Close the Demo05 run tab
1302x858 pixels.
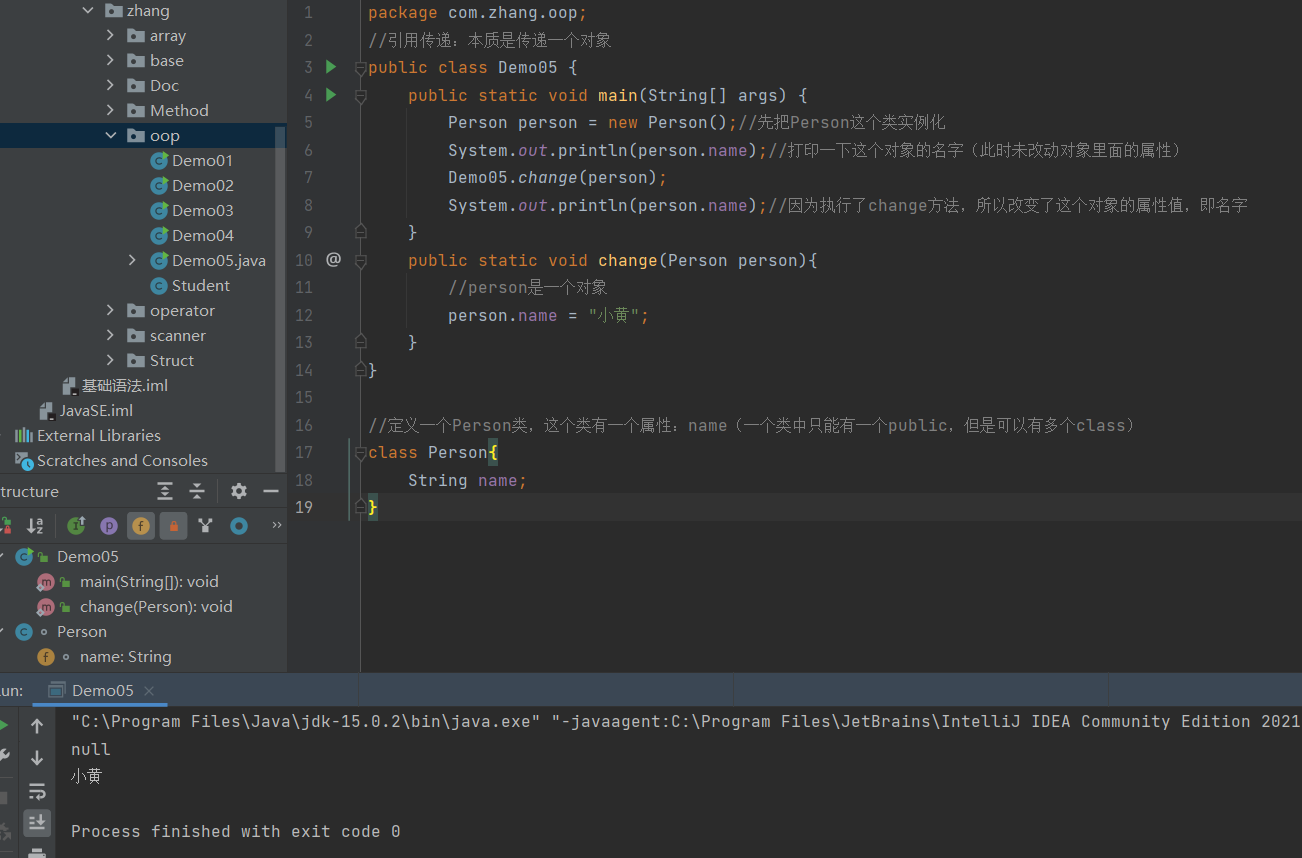[x=149, y=690]
